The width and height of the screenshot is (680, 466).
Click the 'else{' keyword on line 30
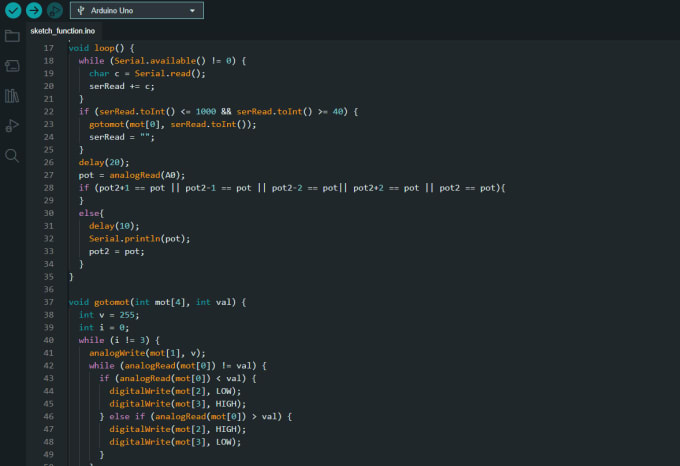pyautogui.click(x=91, y=213)
